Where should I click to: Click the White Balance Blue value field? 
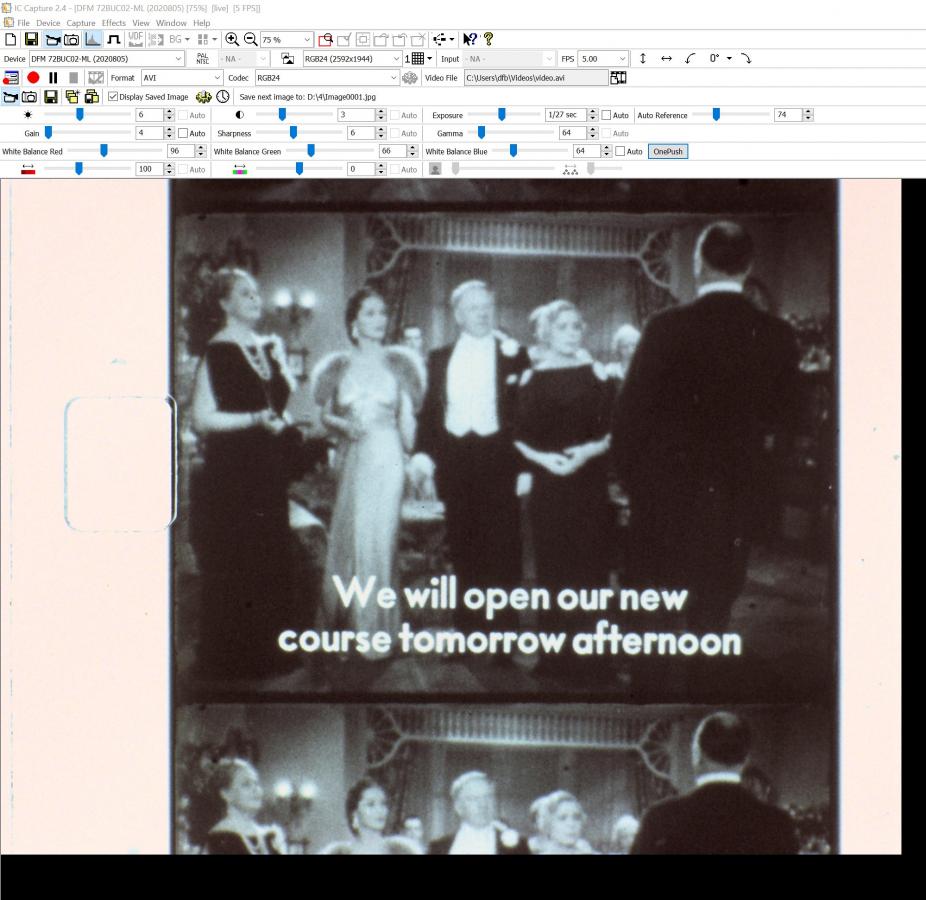587,151
